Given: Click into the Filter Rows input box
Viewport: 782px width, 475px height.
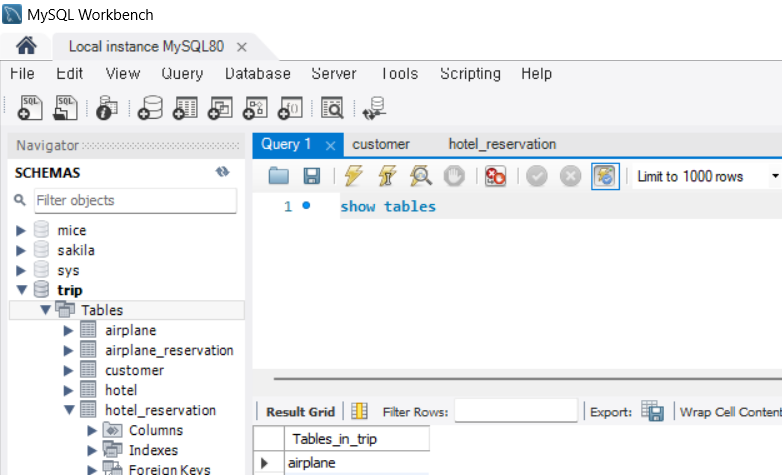Looking at the screenshot, I should click(516, 411).
